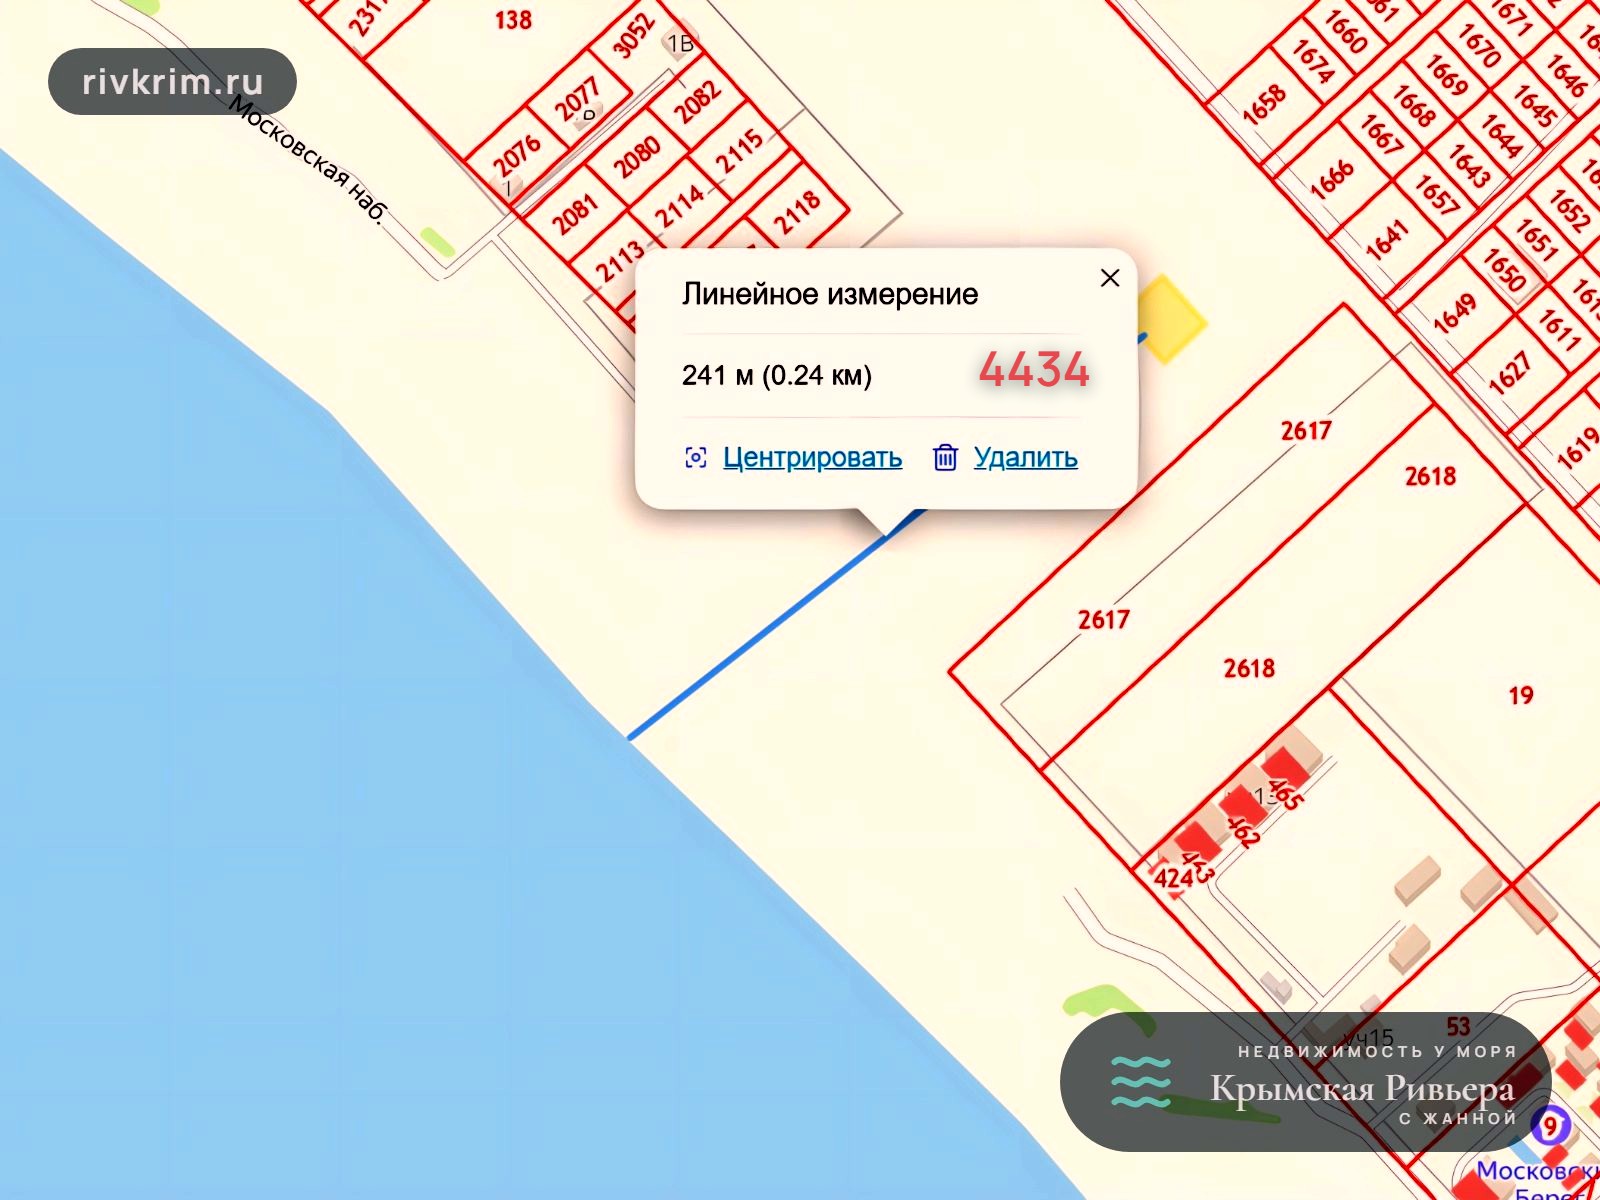The width and height of the screenshot is (1600, 1200).
Task: Select parcel number 2113
Action: pyautogui.click(x=620, y=261)
